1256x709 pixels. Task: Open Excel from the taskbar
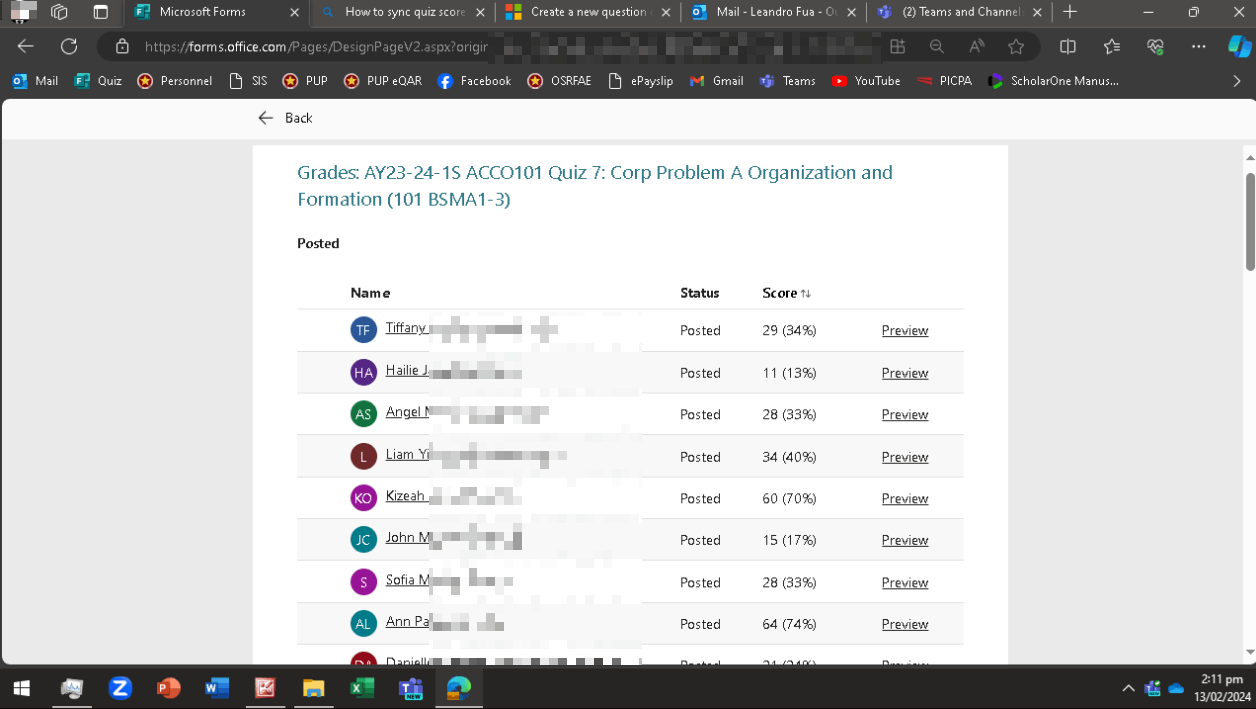(x=362, y=688)
